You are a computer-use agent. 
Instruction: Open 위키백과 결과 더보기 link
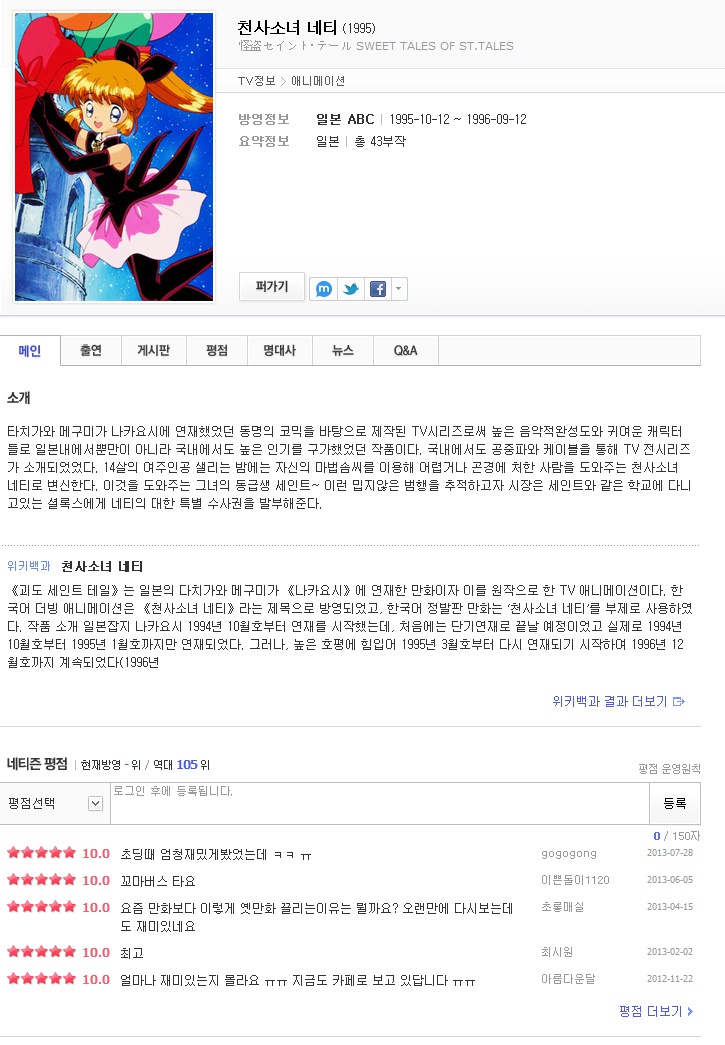coord(618,701)
